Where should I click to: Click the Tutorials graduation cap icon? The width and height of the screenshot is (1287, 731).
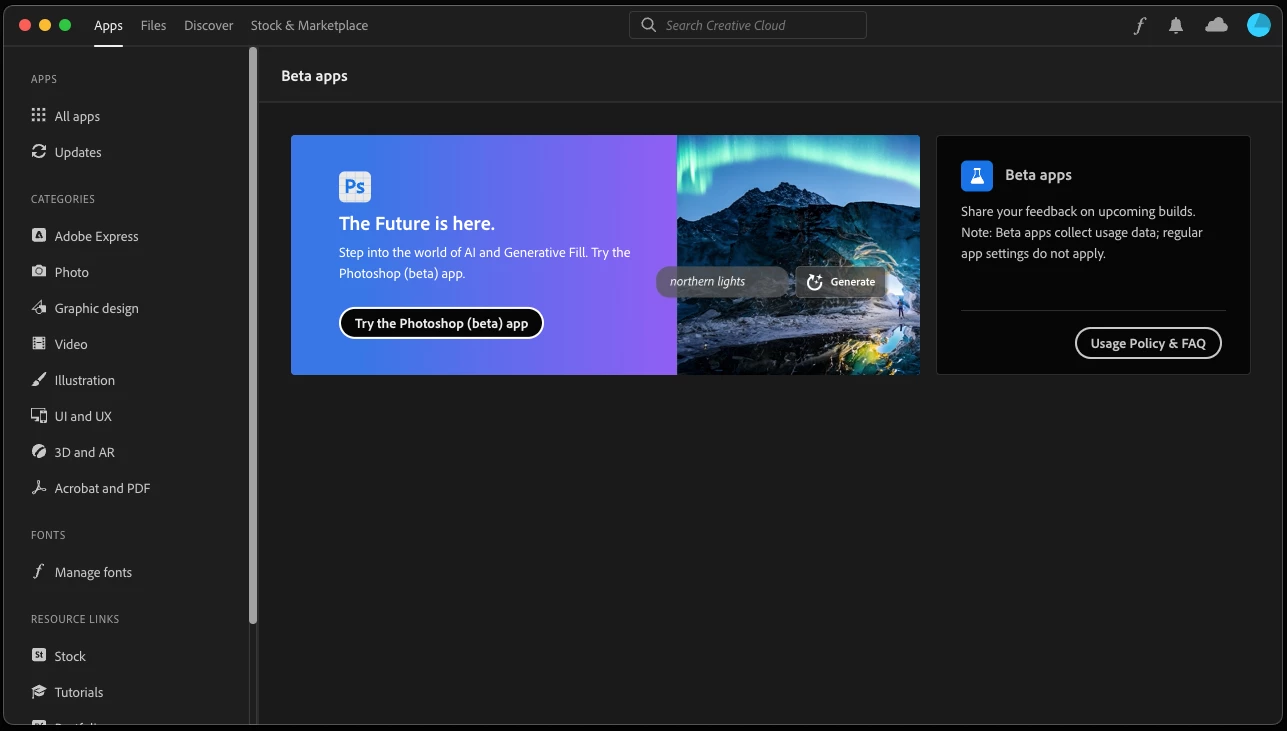coord(39,692)
